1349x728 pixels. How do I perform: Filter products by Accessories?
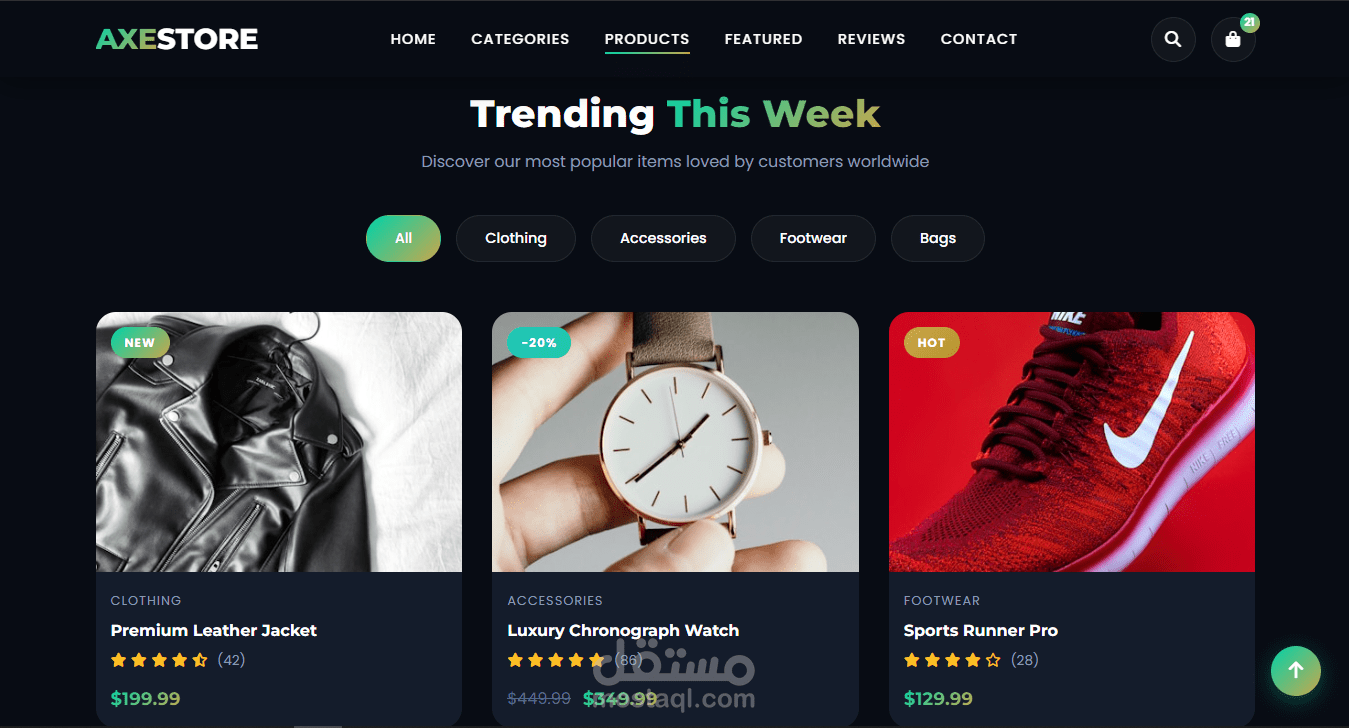click(x=663, y=238)
